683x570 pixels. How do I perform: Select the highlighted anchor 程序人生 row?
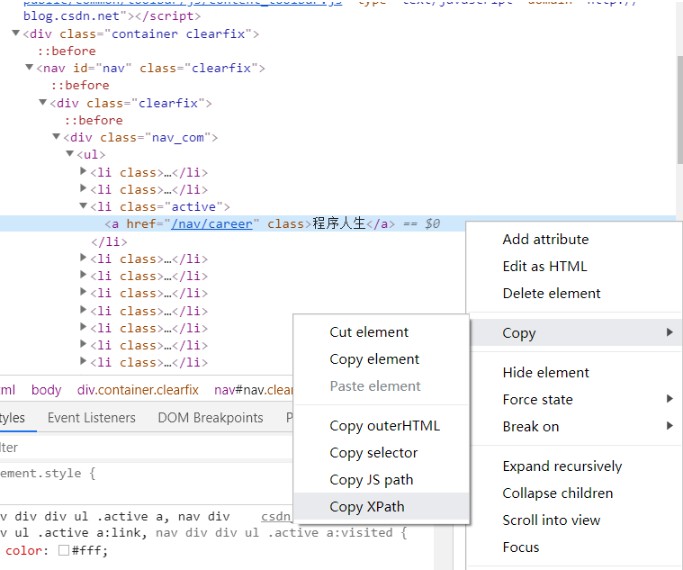click(x=232, y=224)
